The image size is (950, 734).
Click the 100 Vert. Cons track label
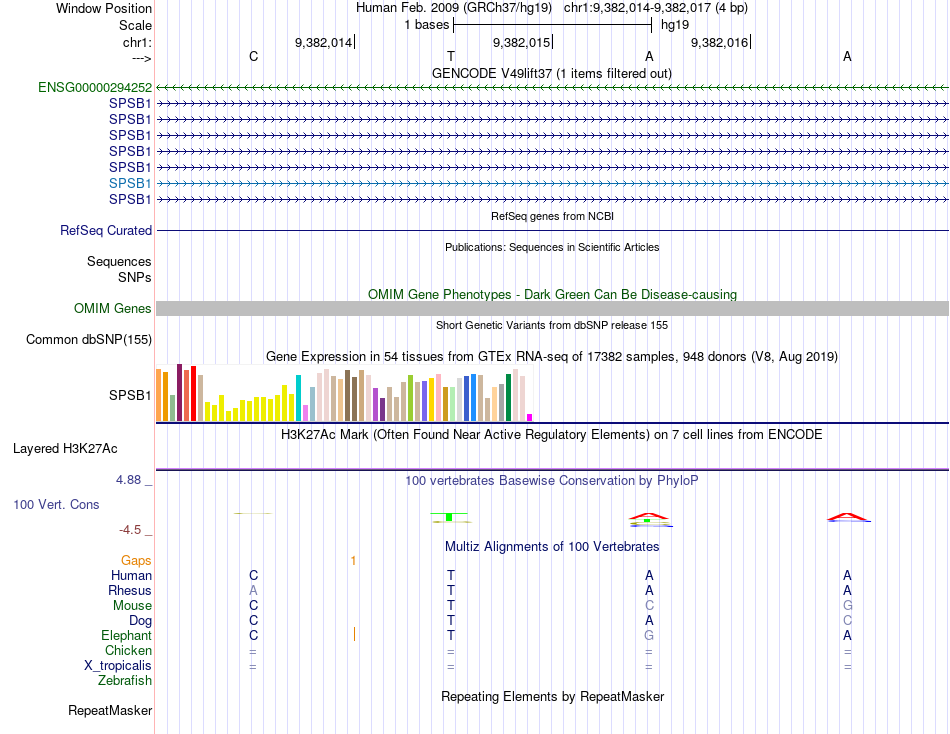[x=56, y=504]
